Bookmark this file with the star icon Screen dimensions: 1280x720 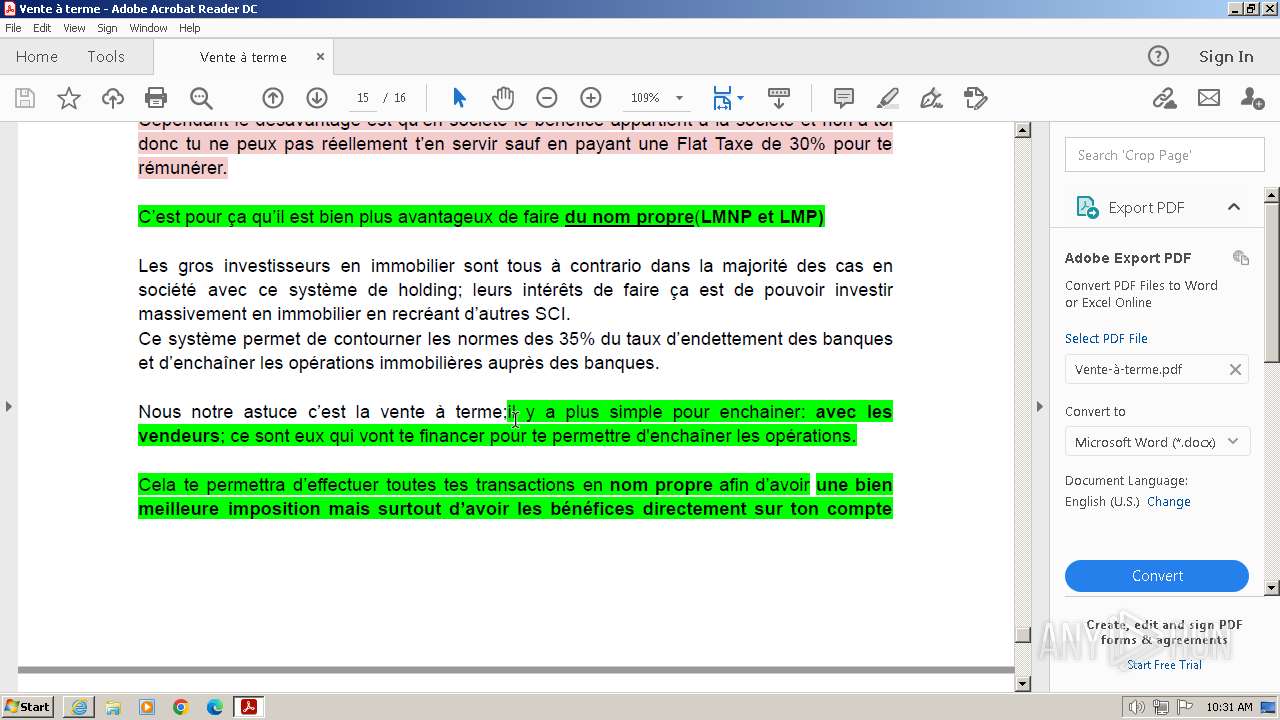coord(69,98)
